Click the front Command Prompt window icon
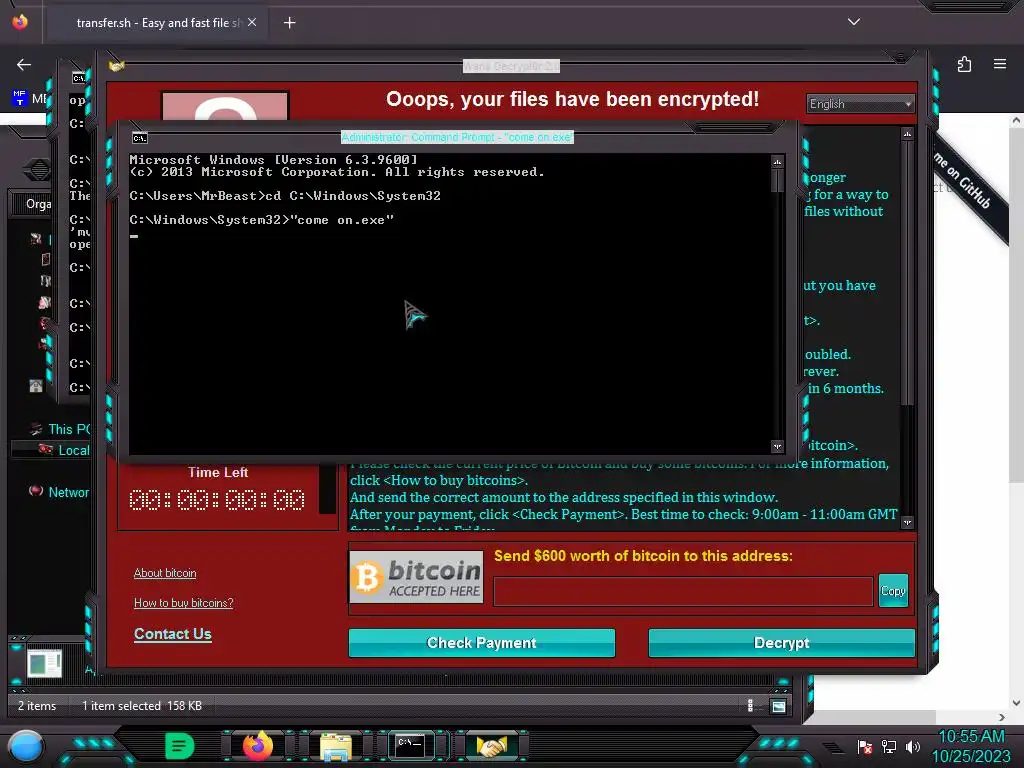This screenshot has height=768, width=1024. tap(140, 138)
